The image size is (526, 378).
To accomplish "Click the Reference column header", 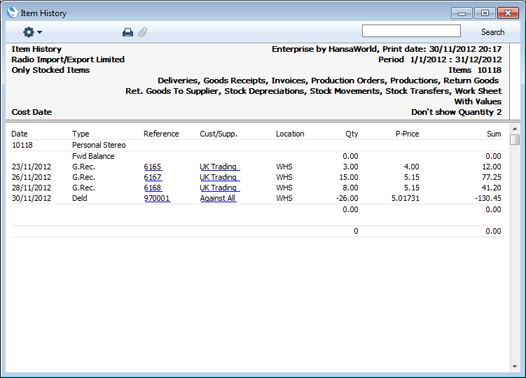I will click(x=161, y=134).
